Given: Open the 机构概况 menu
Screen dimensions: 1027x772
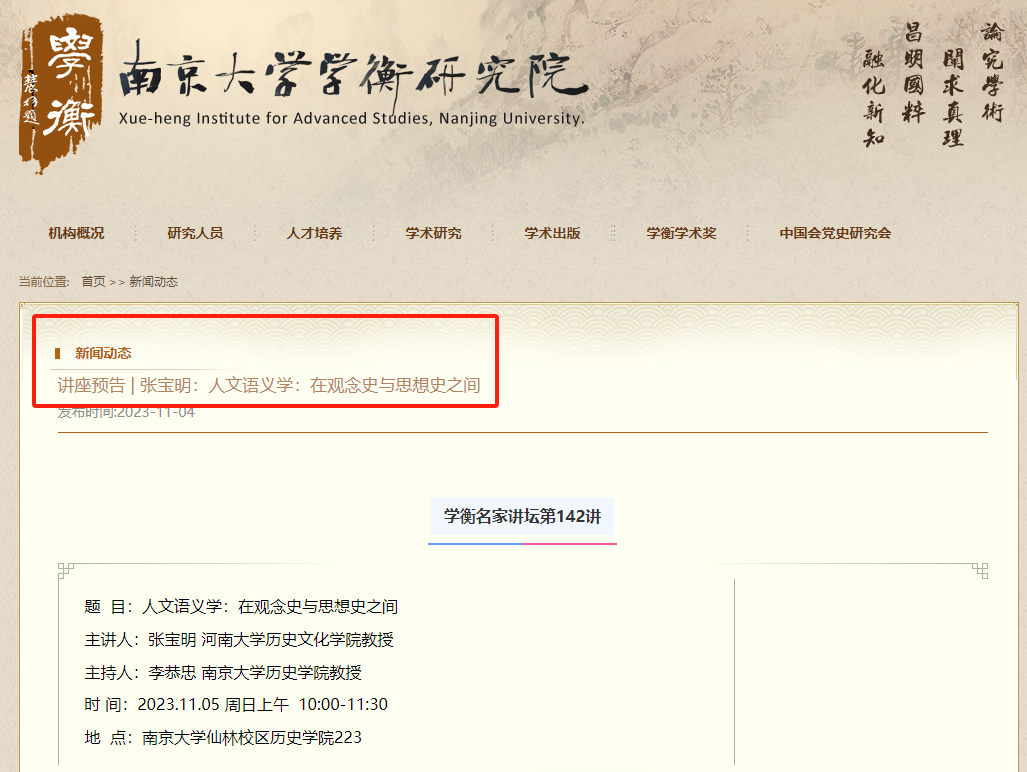Looking at the screenshot, I should click(x=76, y=233).
